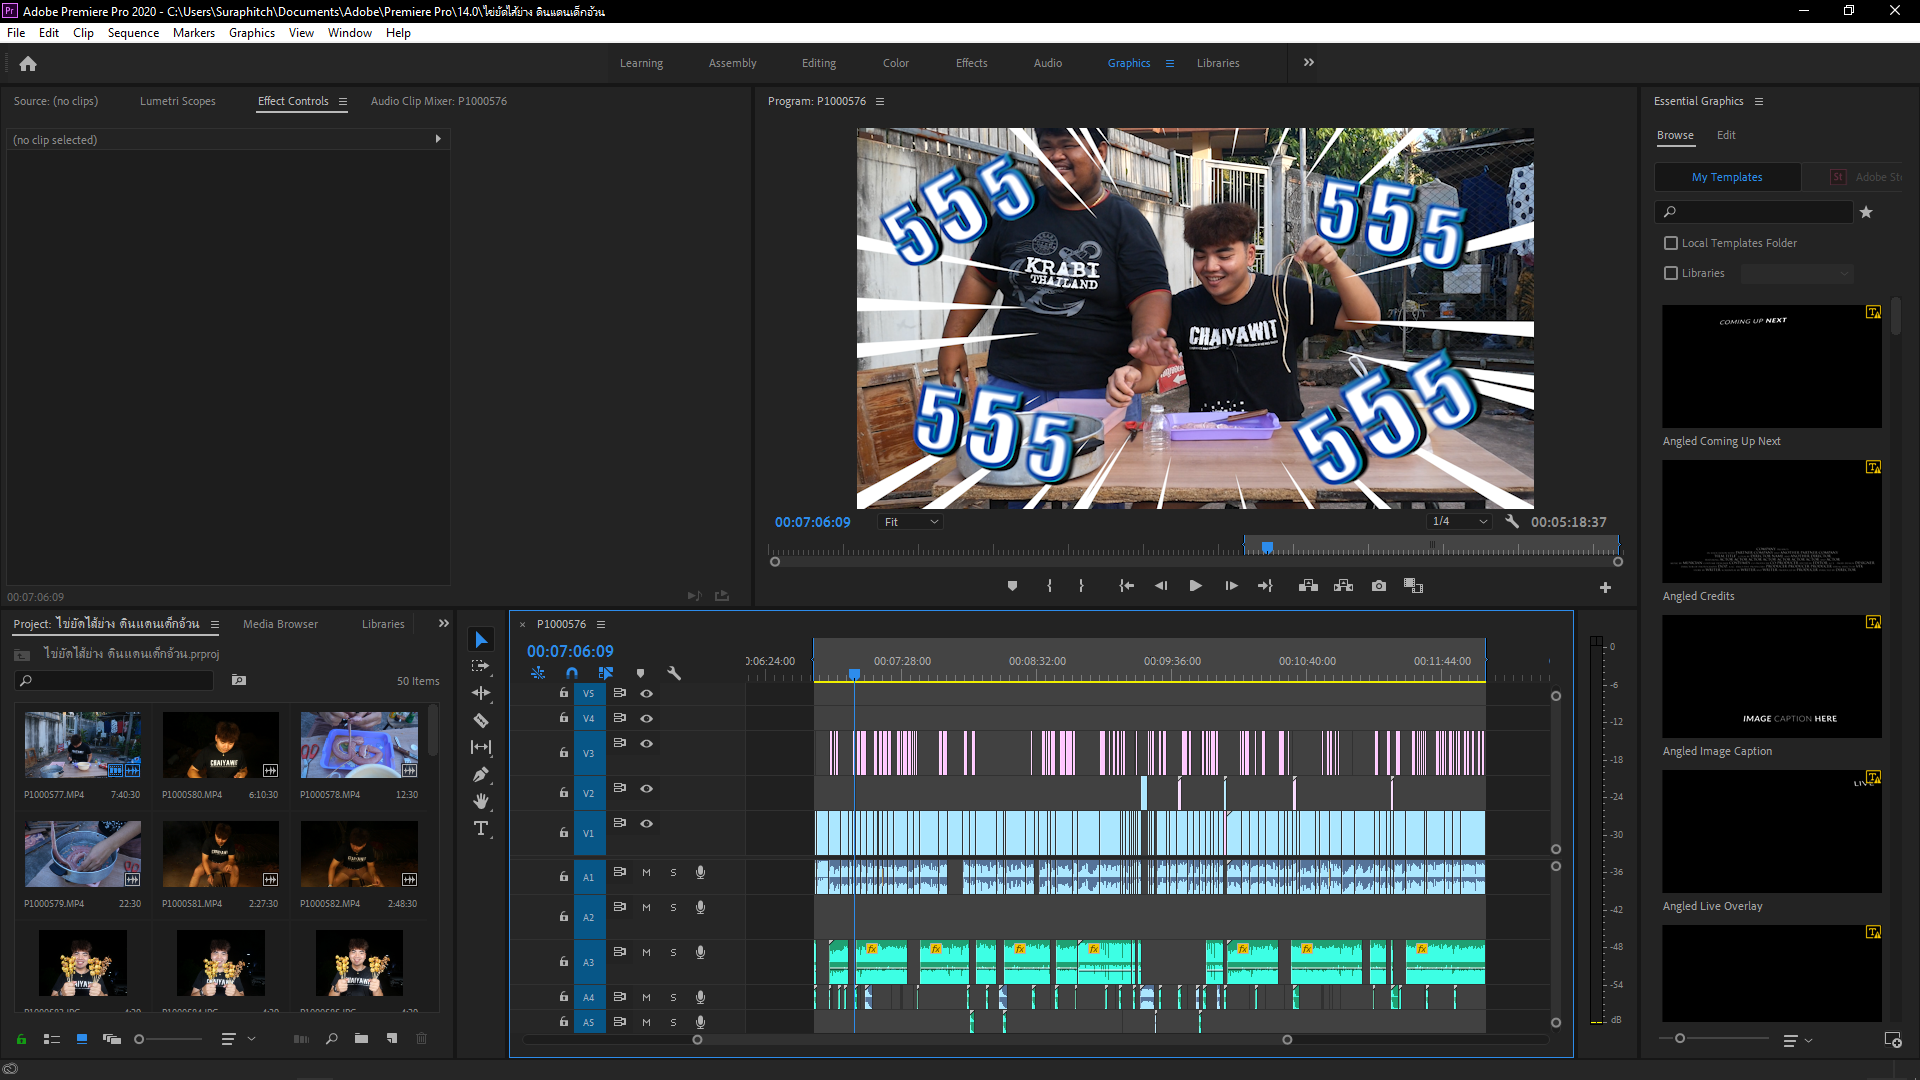Open Timeline Display Settings wrench
The height and width of the screenshot is (1080, 1920).
pyautogui.click(x=674, y=674)
